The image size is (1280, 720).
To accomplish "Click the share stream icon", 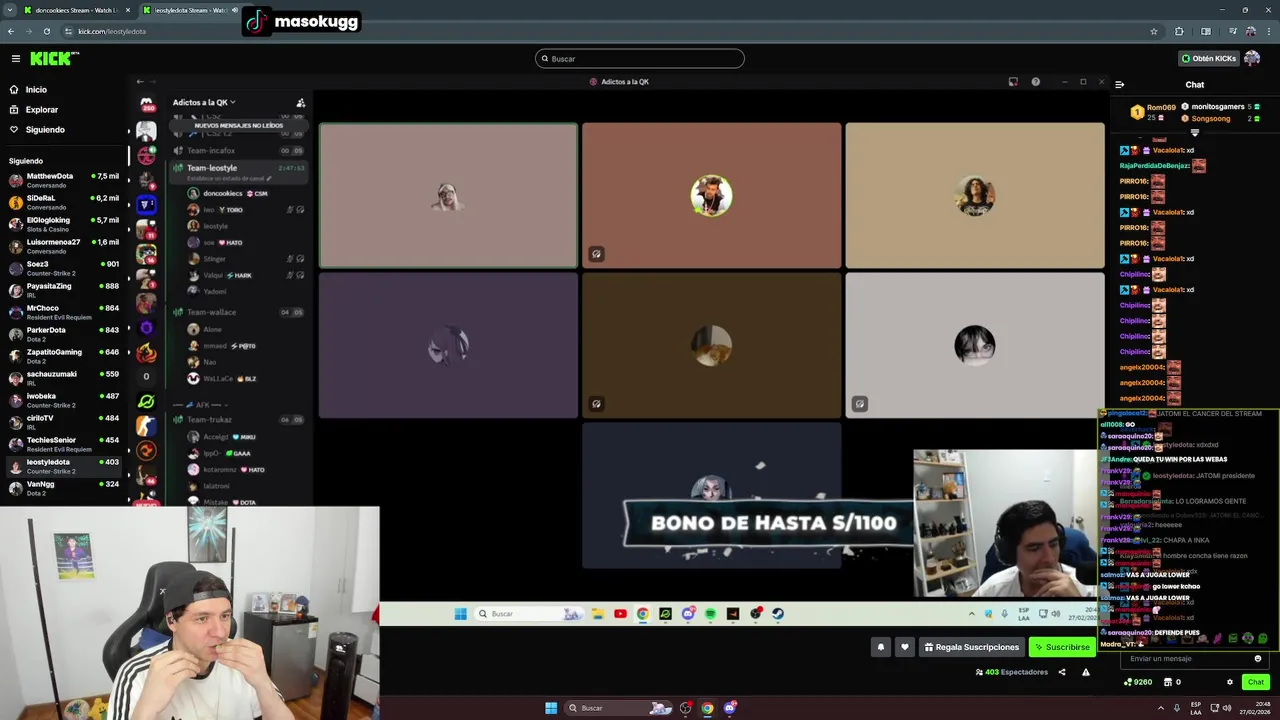I will coord(1062,672).
